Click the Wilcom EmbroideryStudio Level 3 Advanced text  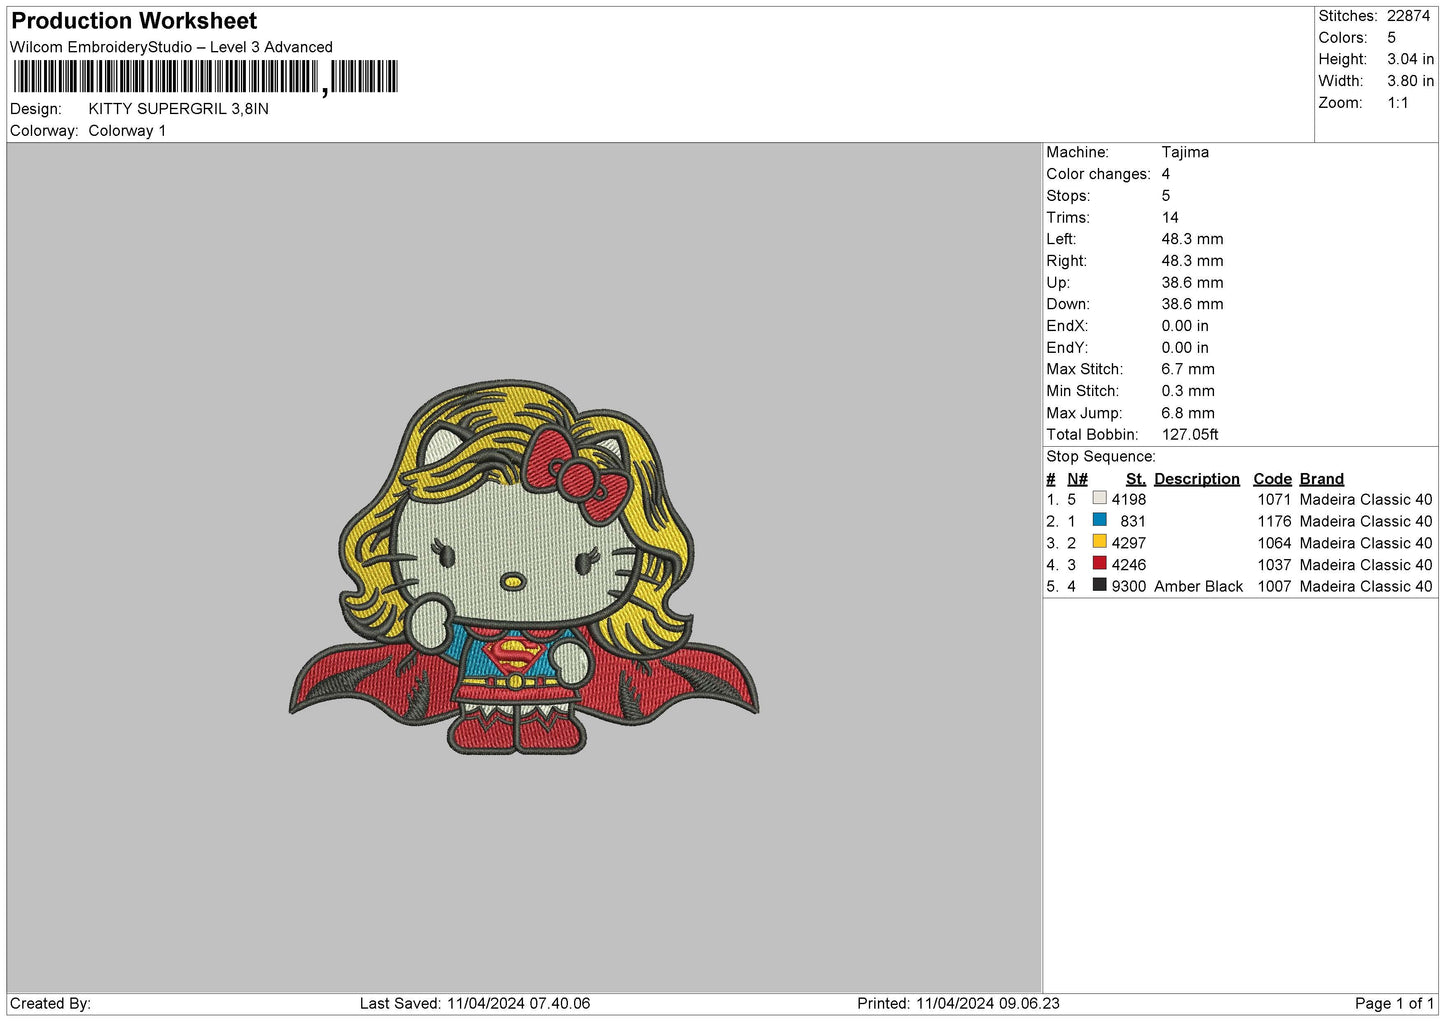click(171, 47)
